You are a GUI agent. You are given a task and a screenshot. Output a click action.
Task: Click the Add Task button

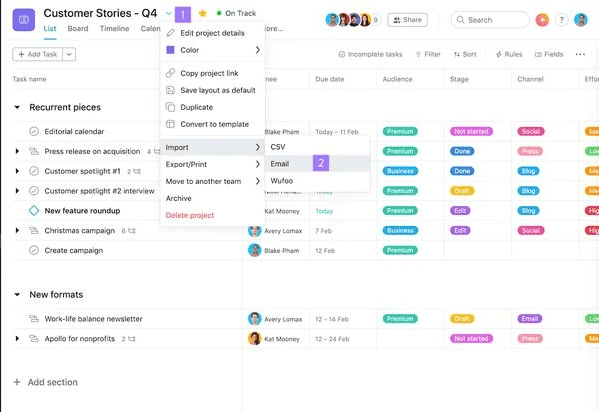click(37, 54)
